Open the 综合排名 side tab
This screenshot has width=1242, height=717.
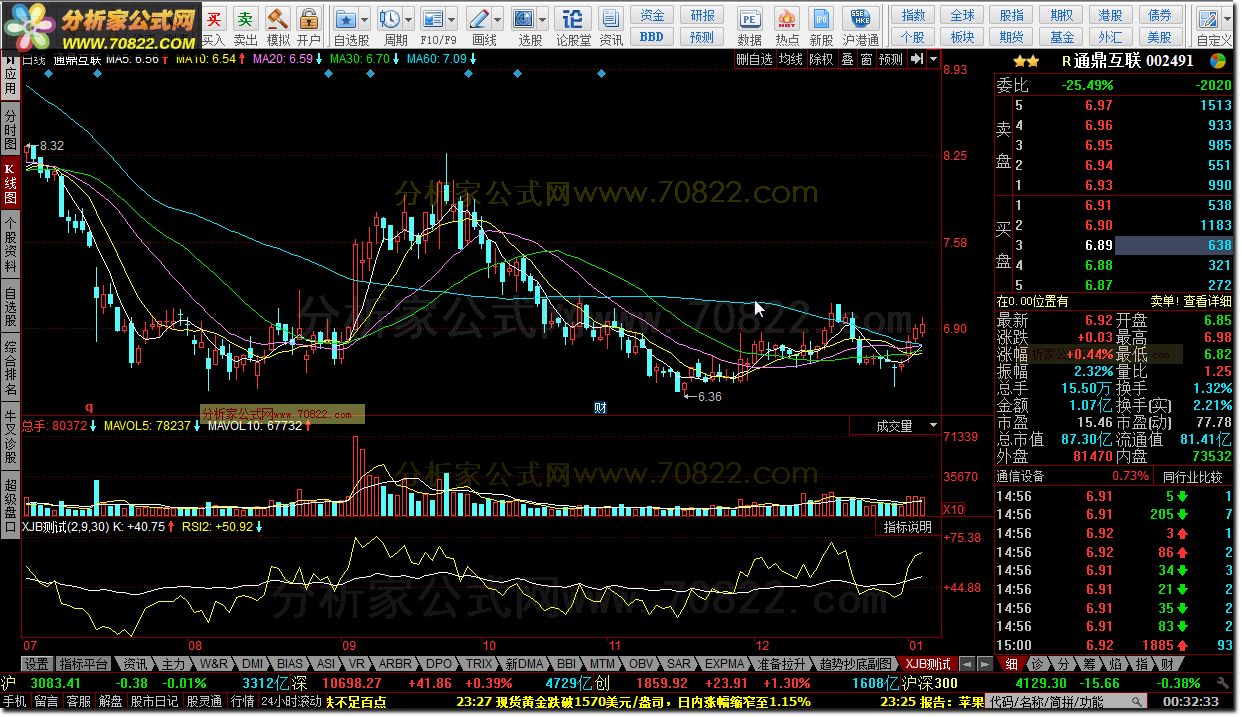pos(10,368)
